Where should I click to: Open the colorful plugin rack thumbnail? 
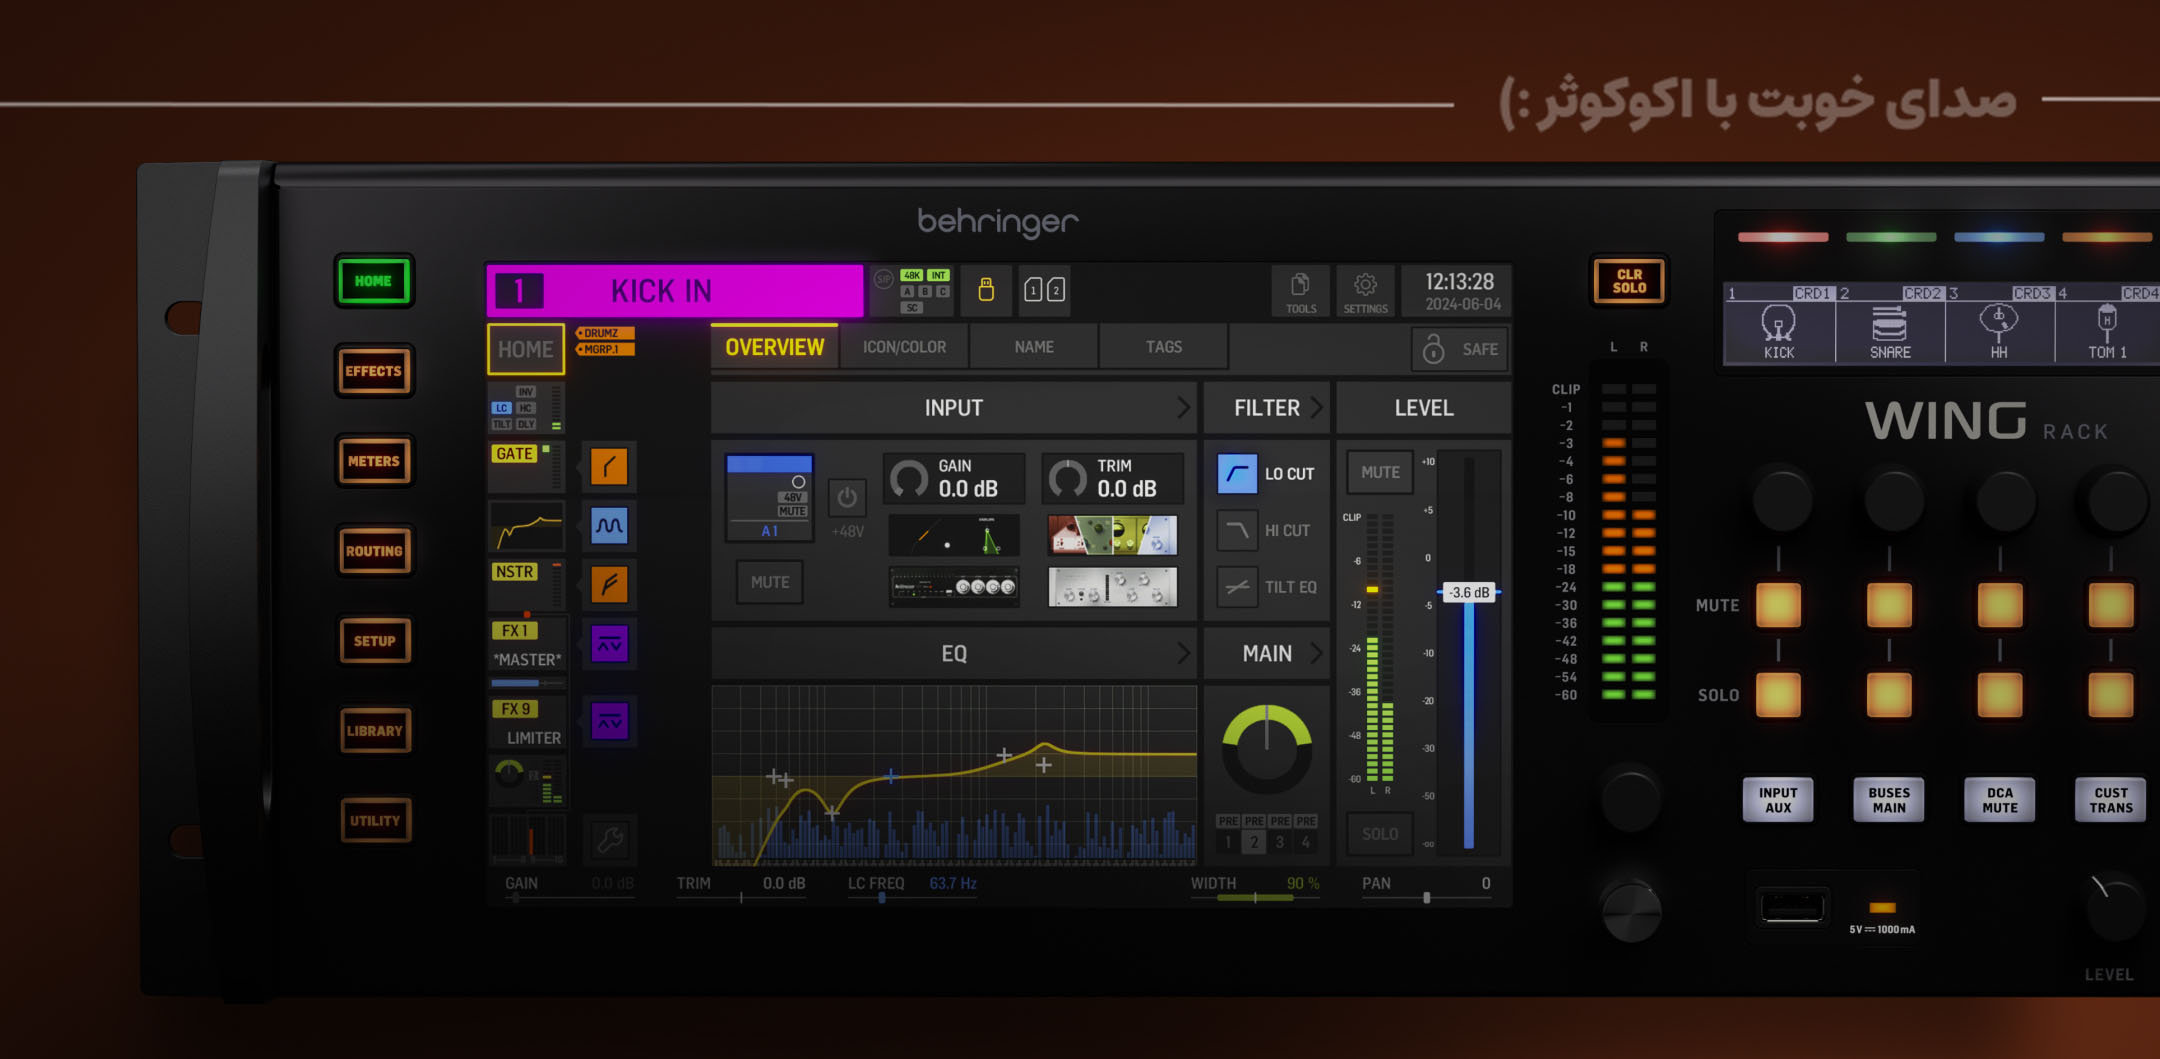[1112, 535]
